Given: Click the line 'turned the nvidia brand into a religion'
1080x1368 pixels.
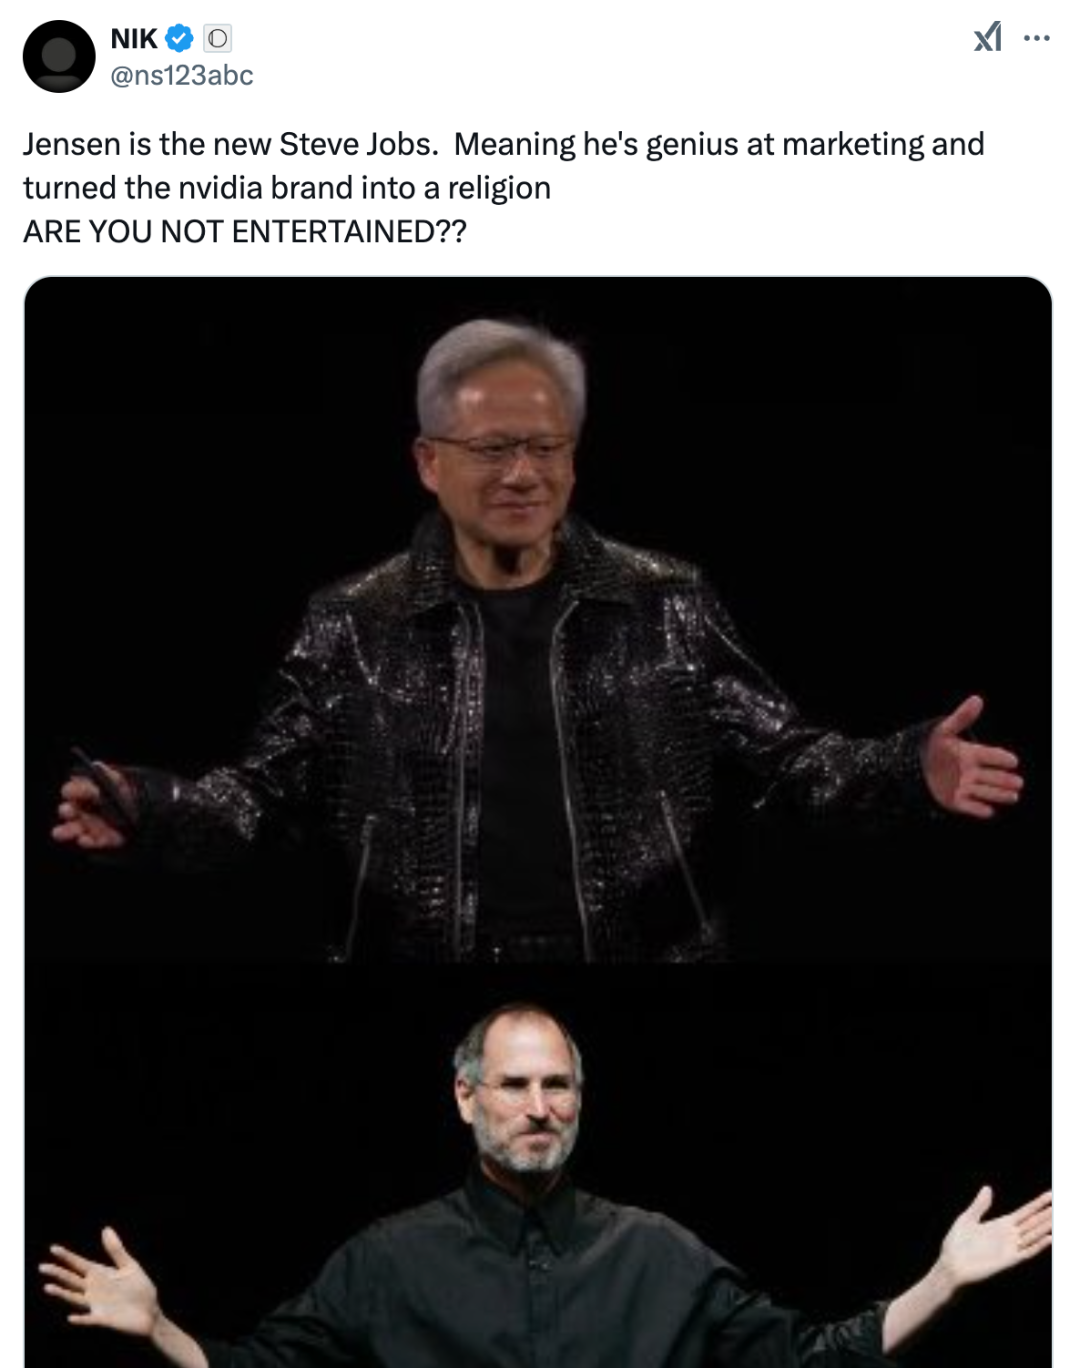Looking at the screenshot, I should 287,188.
